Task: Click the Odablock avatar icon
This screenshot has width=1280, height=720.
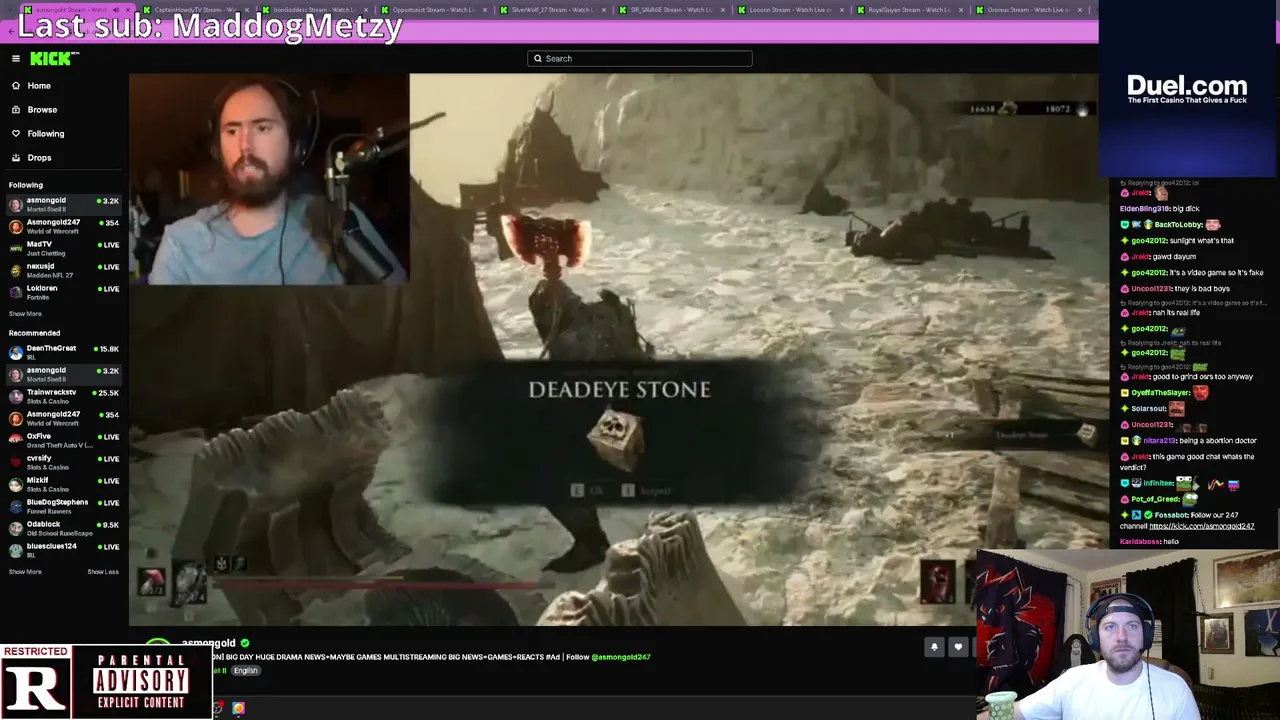Action: point(15,529)
